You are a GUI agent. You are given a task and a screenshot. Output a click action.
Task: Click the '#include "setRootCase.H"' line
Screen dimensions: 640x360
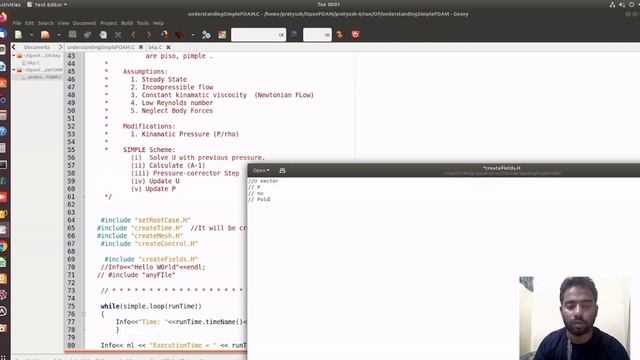[145, 220]
